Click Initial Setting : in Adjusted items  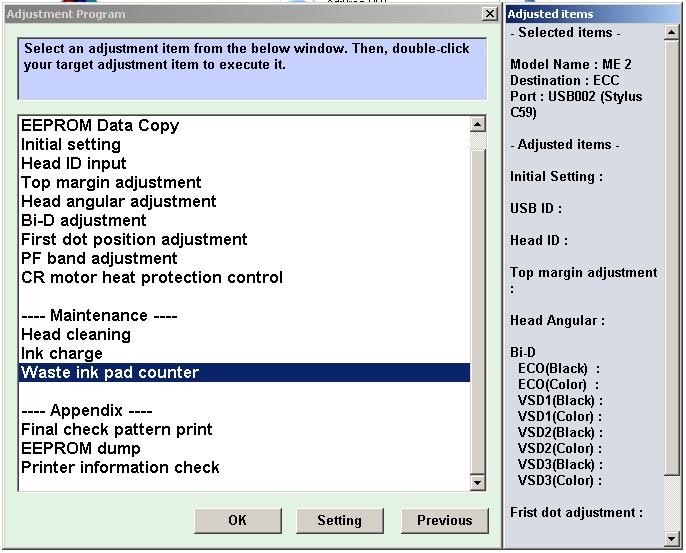click(x=556, y=177)
